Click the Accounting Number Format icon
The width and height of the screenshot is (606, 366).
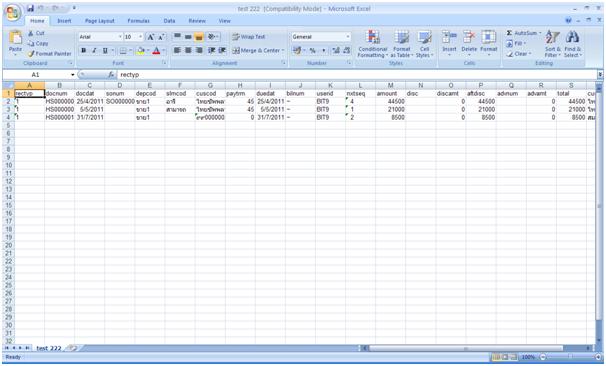[296, 51]
